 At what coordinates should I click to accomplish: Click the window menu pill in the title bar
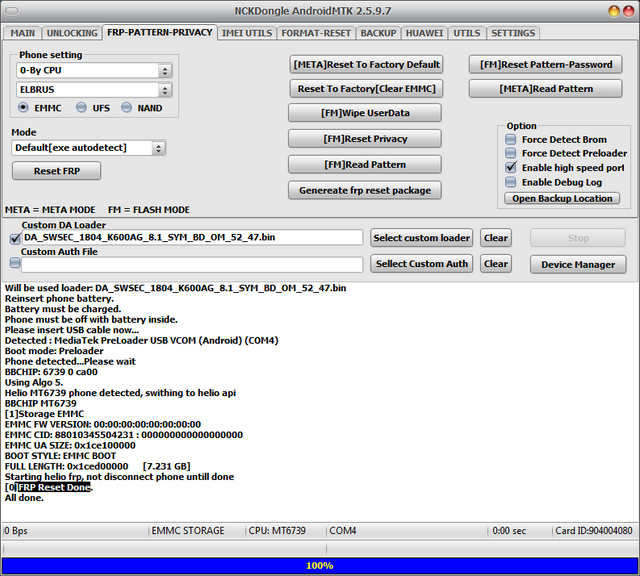pyautogui.click(x=12, y=11)
